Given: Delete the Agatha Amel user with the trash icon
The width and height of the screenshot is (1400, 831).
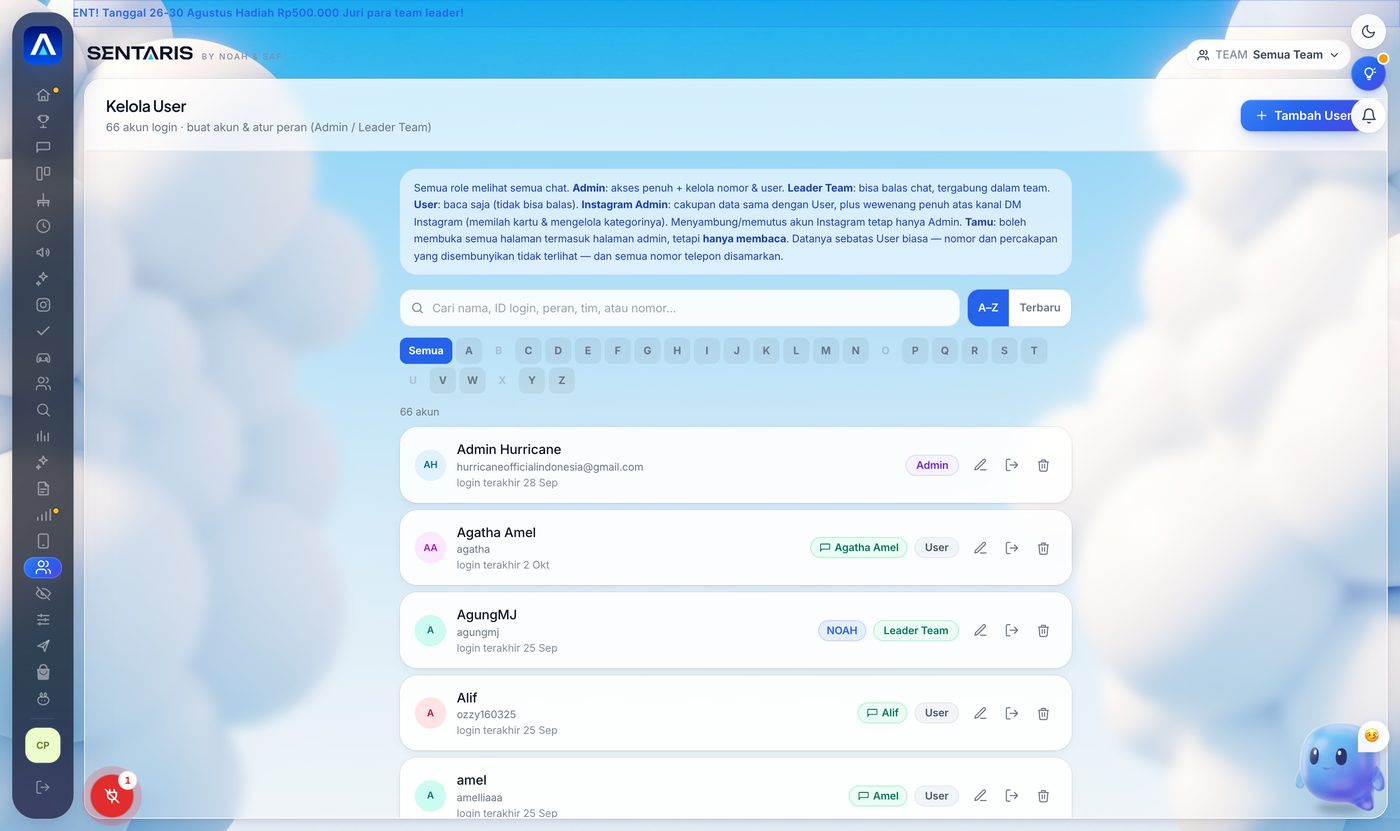Looking at the screenshot, I should coord(1043,548).
